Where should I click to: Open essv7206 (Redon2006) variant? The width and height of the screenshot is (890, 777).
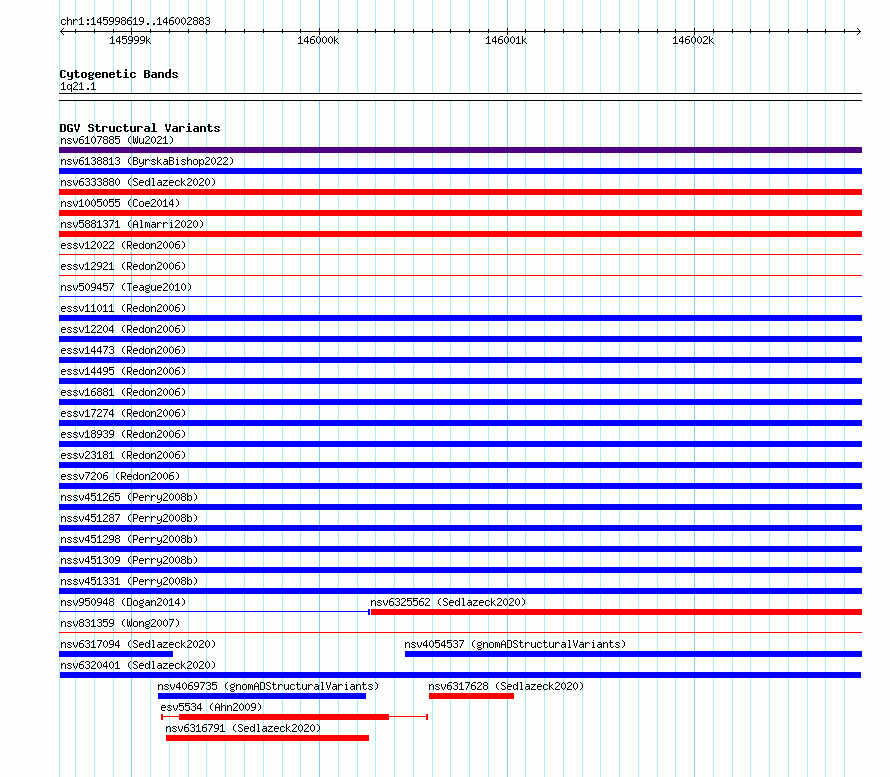[120, 476]
